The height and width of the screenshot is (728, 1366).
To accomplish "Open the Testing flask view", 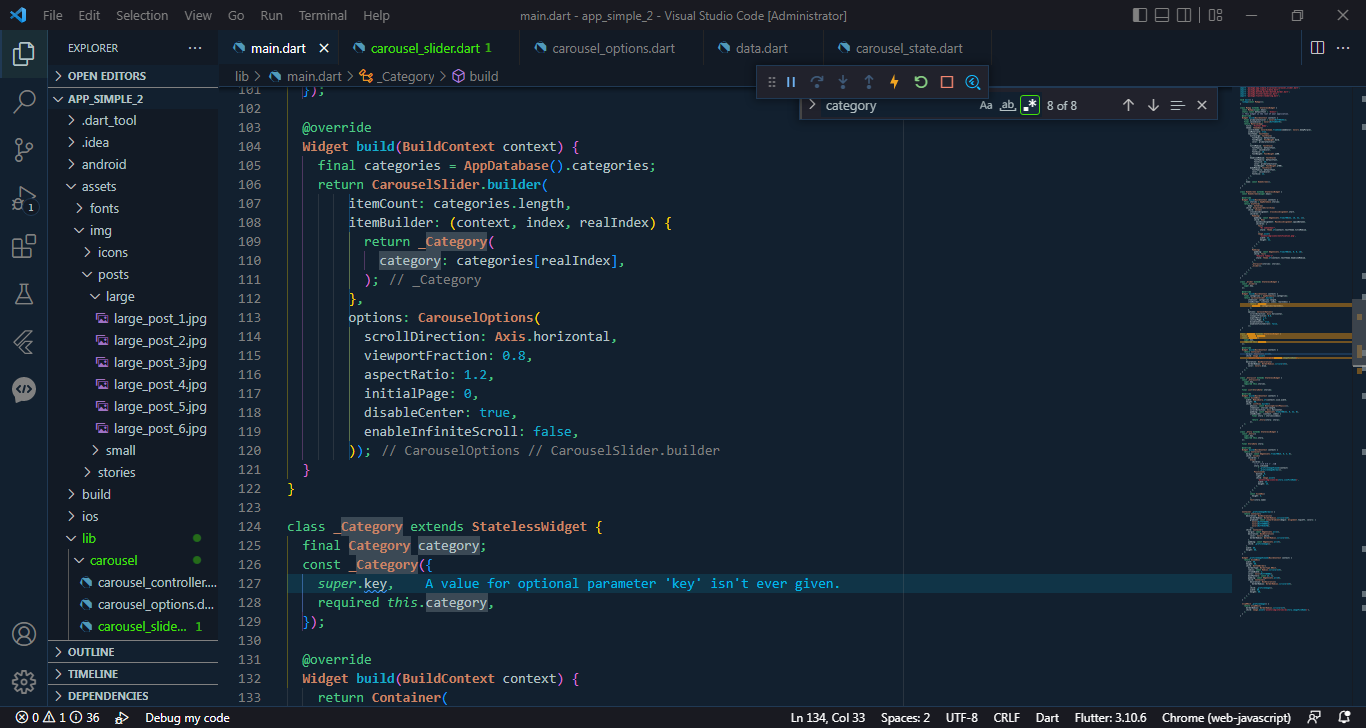I will [x=24, y=294].
